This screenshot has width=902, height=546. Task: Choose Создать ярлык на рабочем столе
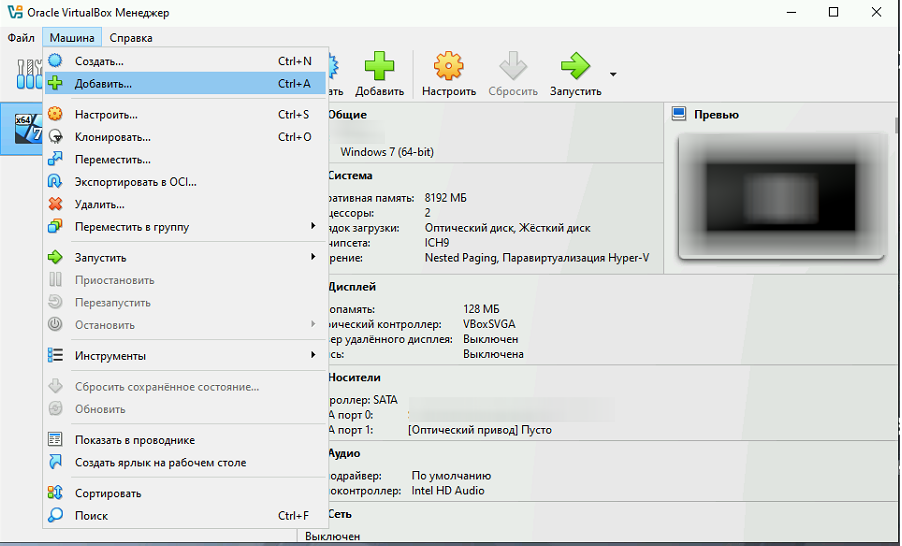point(160,463)
